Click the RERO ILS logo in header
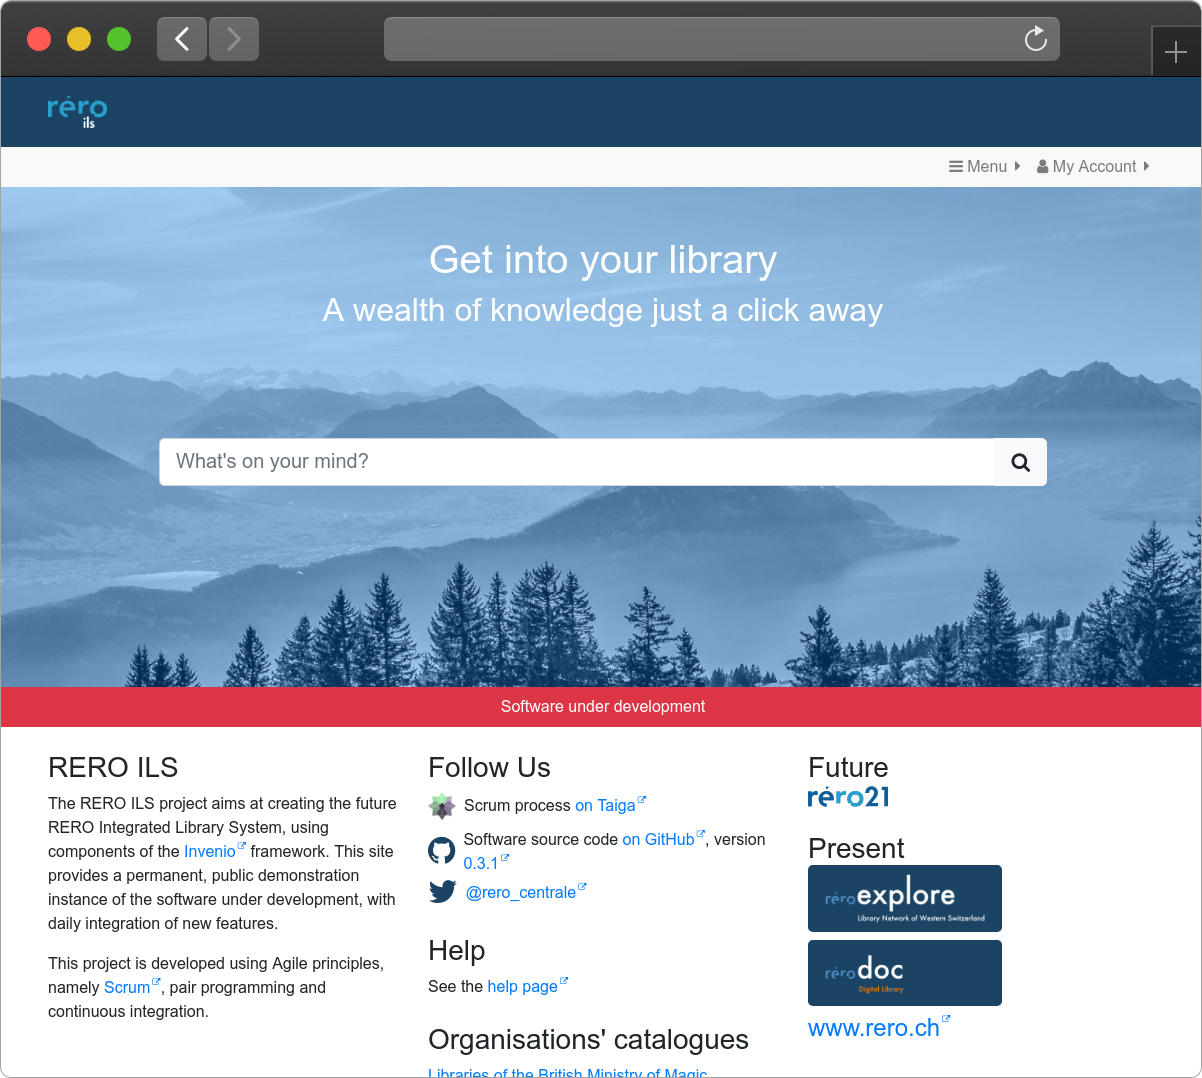Image resolution: width=1202 pixels, height=1078 pixels. (77, 111)
